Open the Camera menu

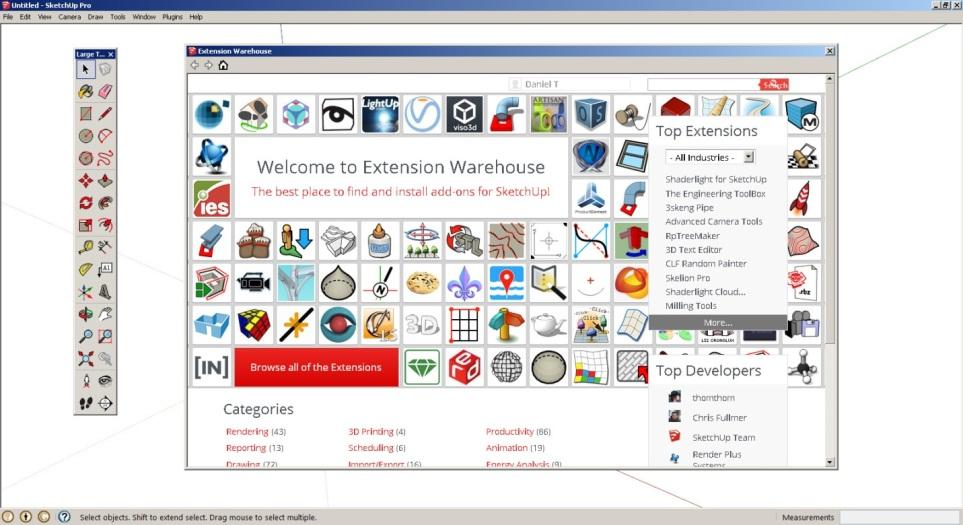69,17
